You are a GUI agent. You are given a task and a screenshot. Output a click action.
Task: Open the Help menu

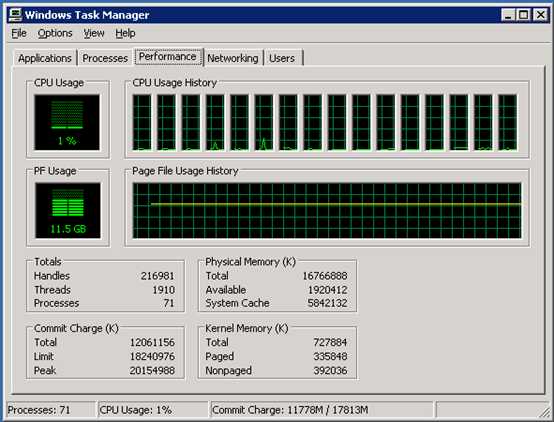[125, 33]
